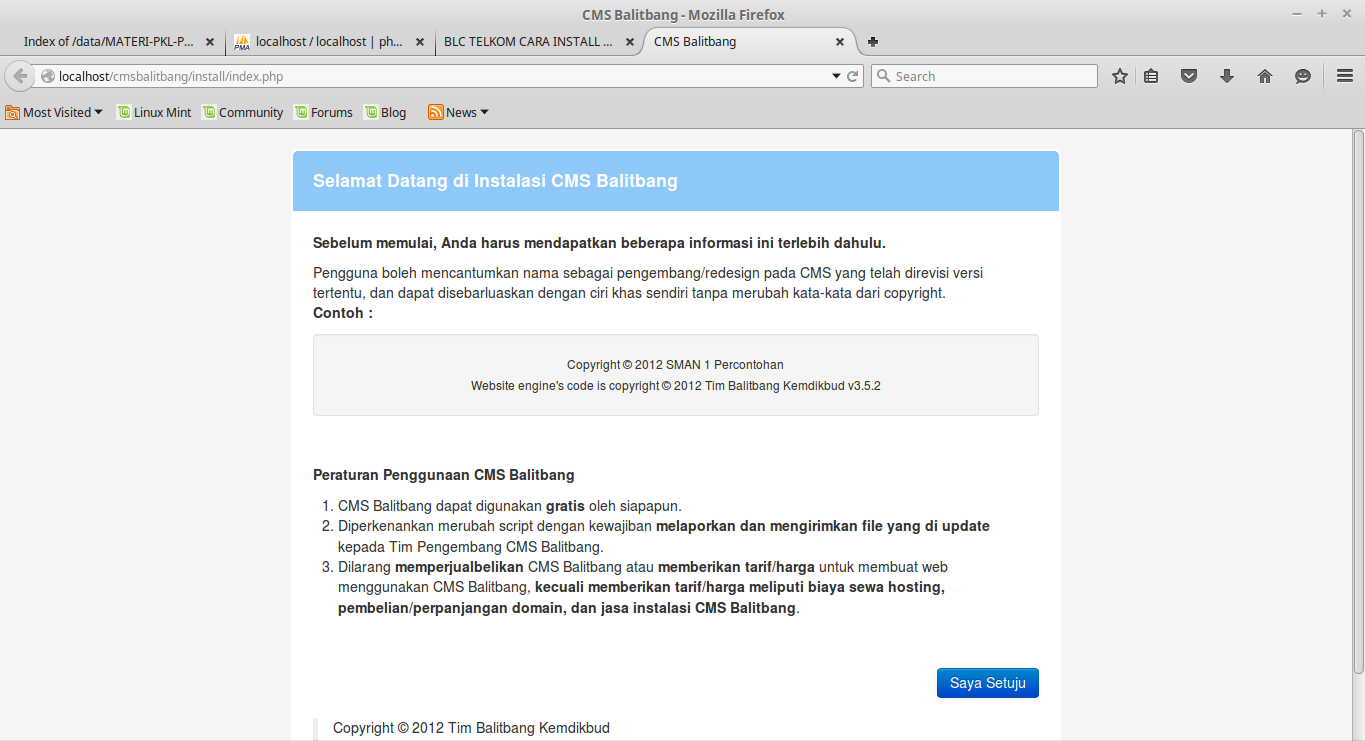Click into the Search box
Viewport: 1365px width, 741px height.
[x=985, y=76]
